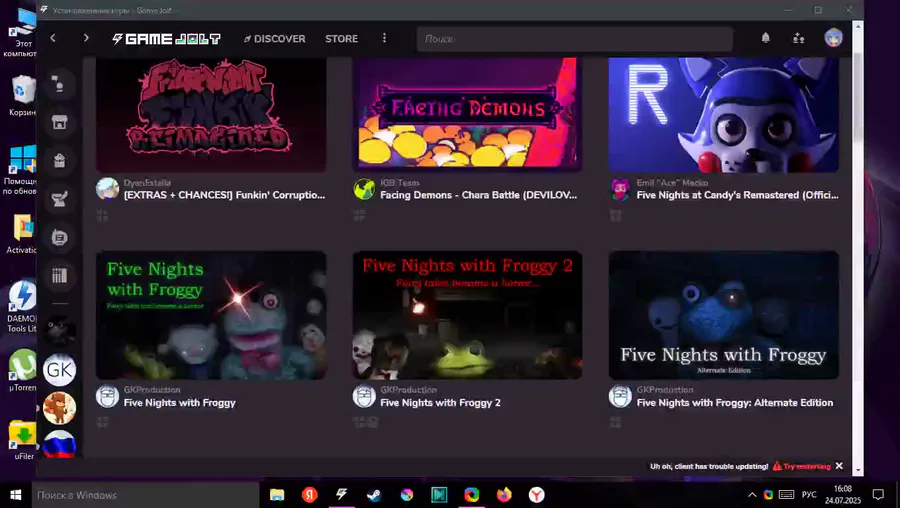Open the GK community in the sidebar
The width and height of the screenshot is (900, 508).
pyautogui.click(x=59, y=370)
